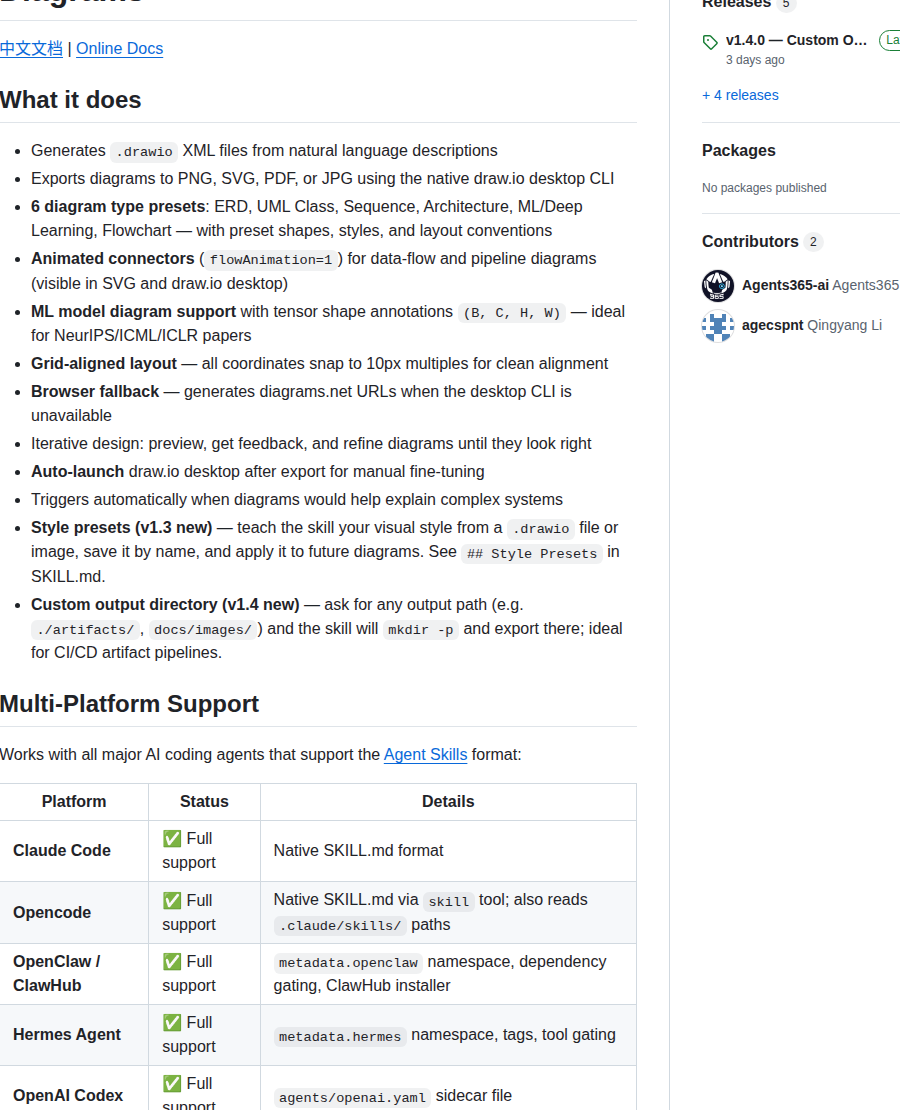The height and width of the screenshot is (1110, 900).
Task: Click the ## Style Presets code text
Action: 532,554
